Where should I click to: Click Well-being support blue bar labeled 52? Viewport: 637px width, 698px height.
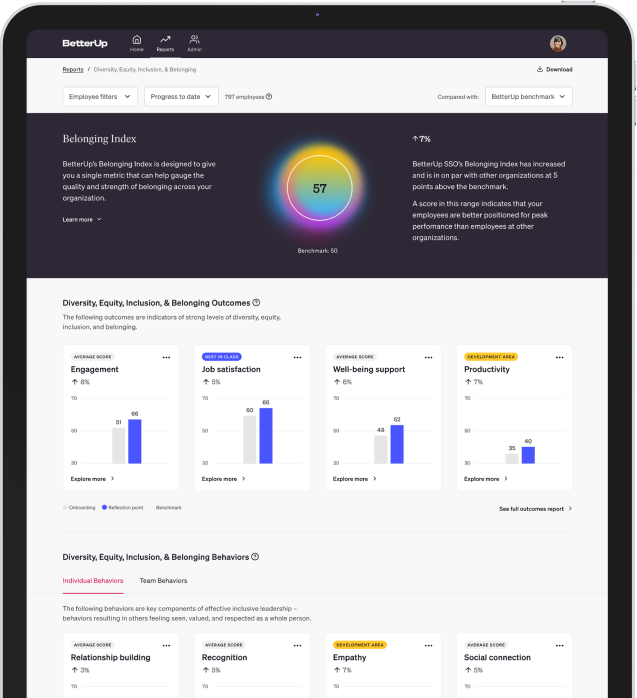(397, 444)
